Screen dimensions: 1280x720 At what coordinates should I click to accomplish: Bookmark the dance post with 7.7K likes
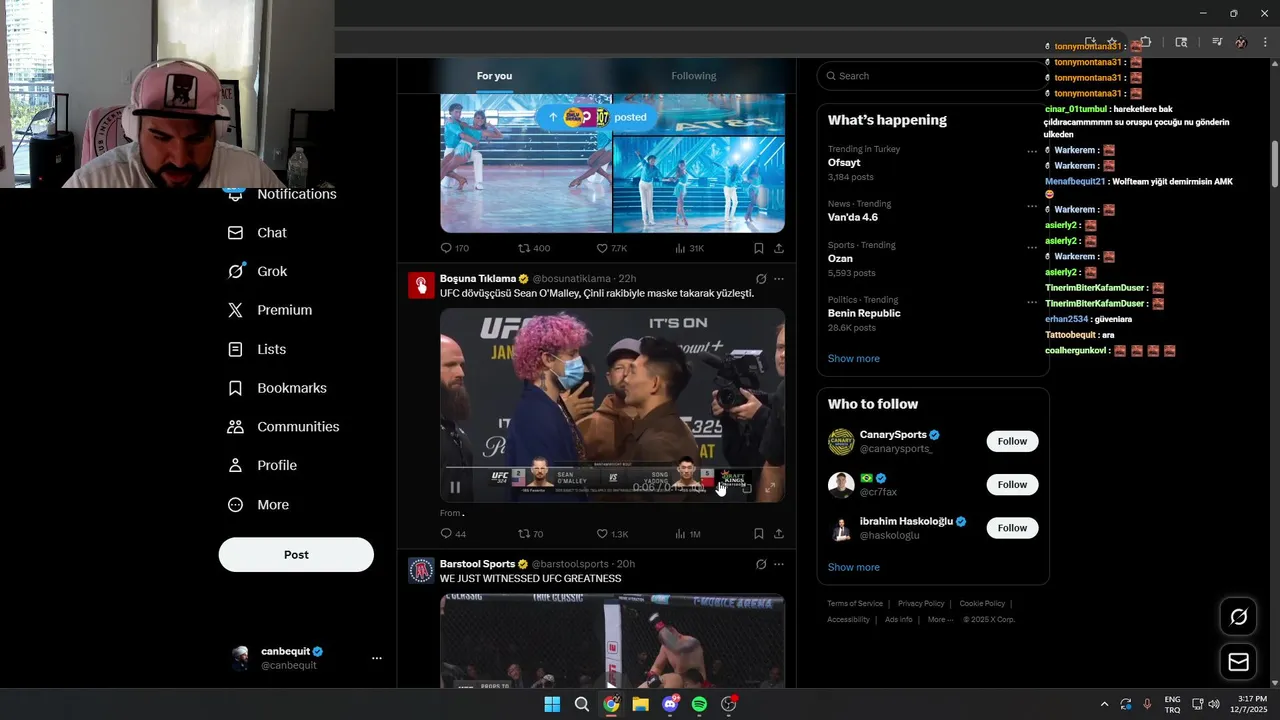pyautogui.click(x=759, y=248)
